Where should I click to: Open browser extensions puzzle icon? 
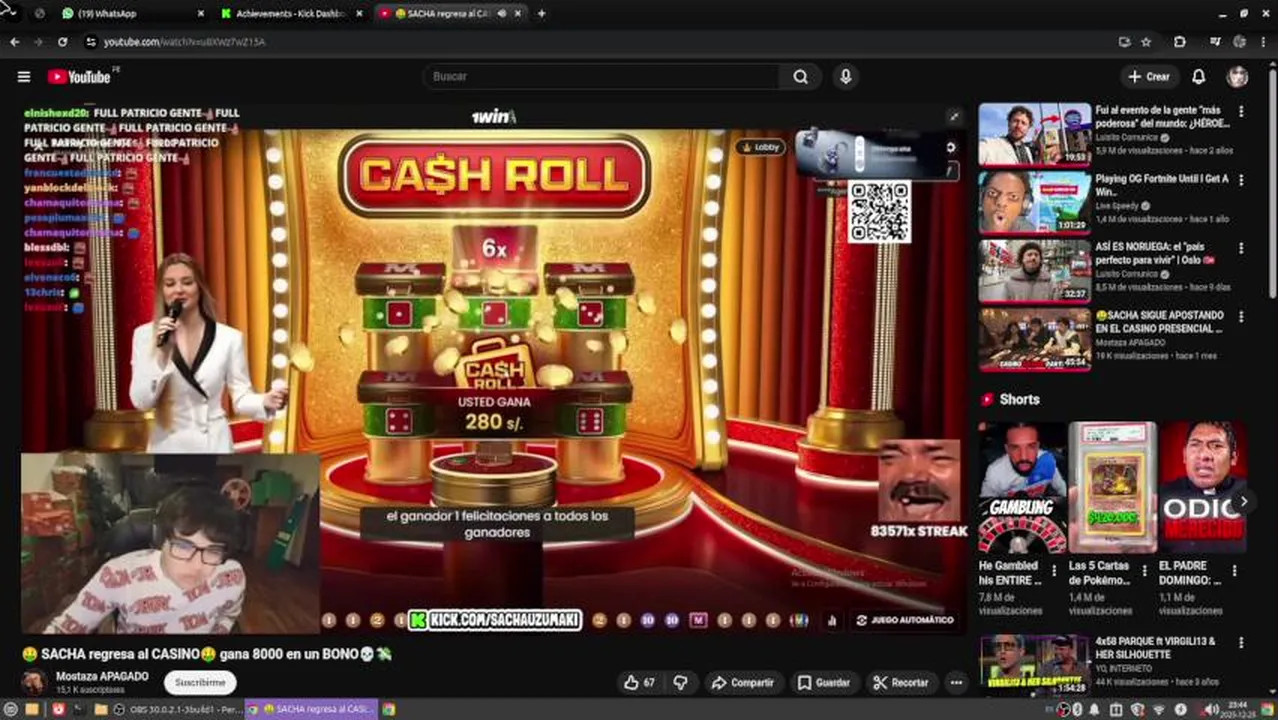(1180, 42)
